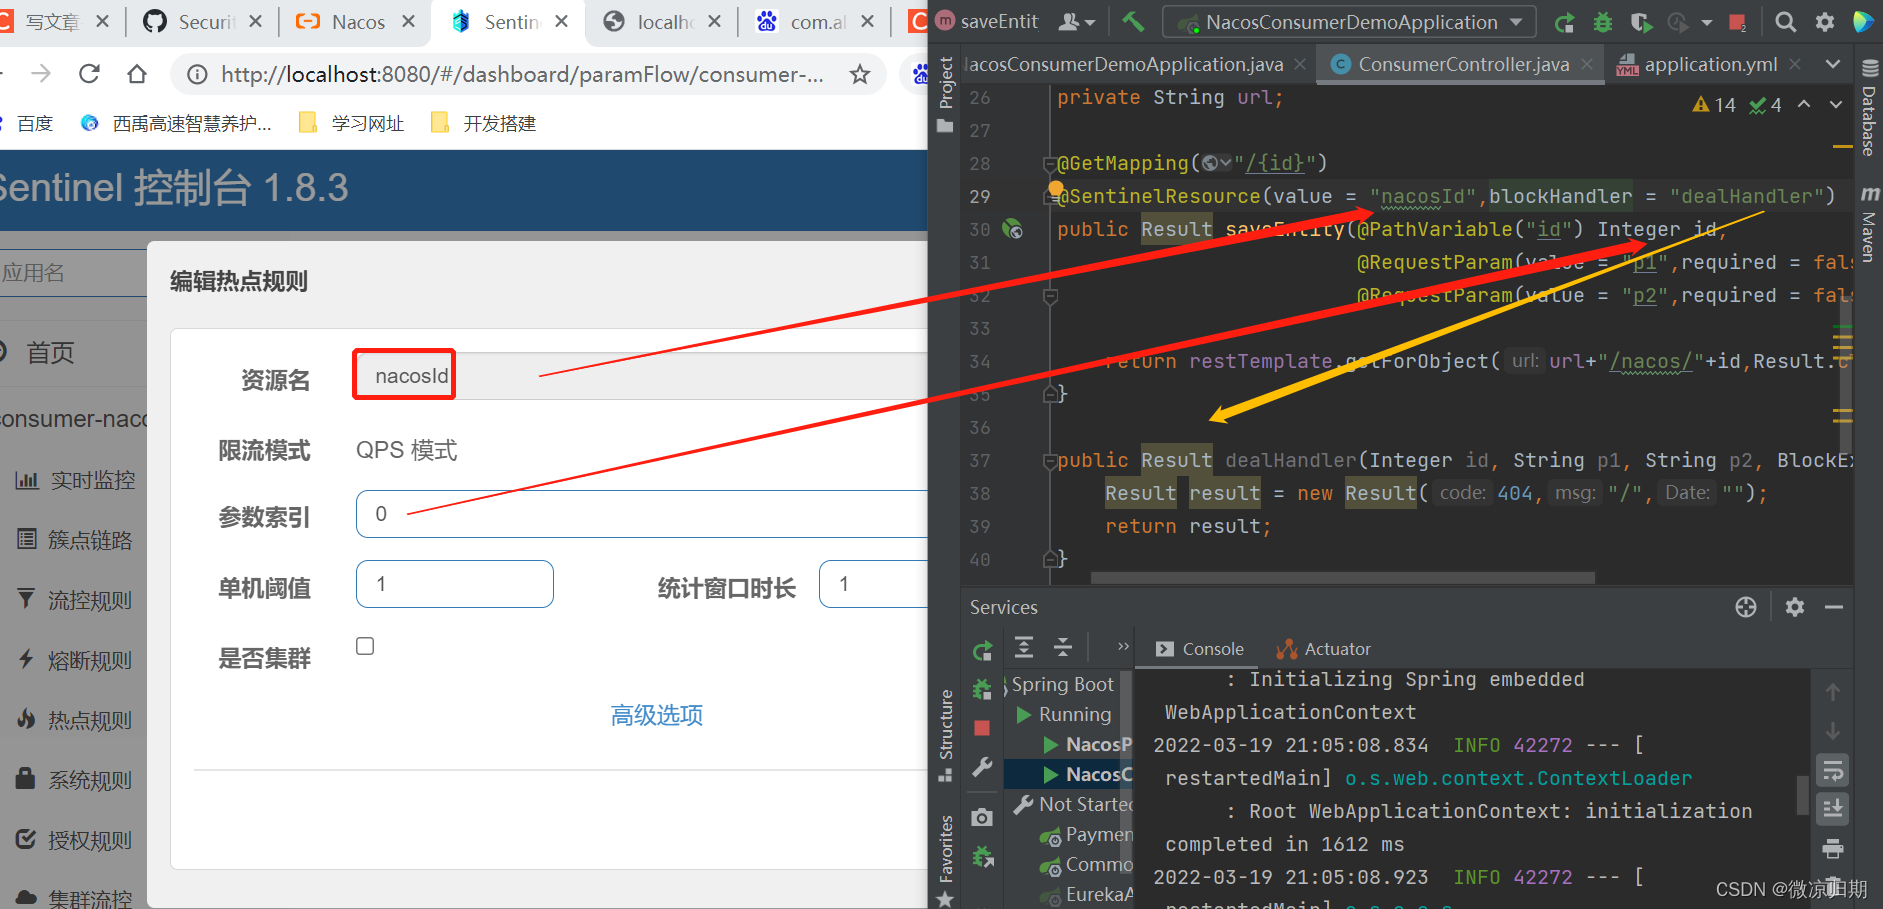
Task: Open 热点规则 in Sentinel sidebar
Action: 76,720
